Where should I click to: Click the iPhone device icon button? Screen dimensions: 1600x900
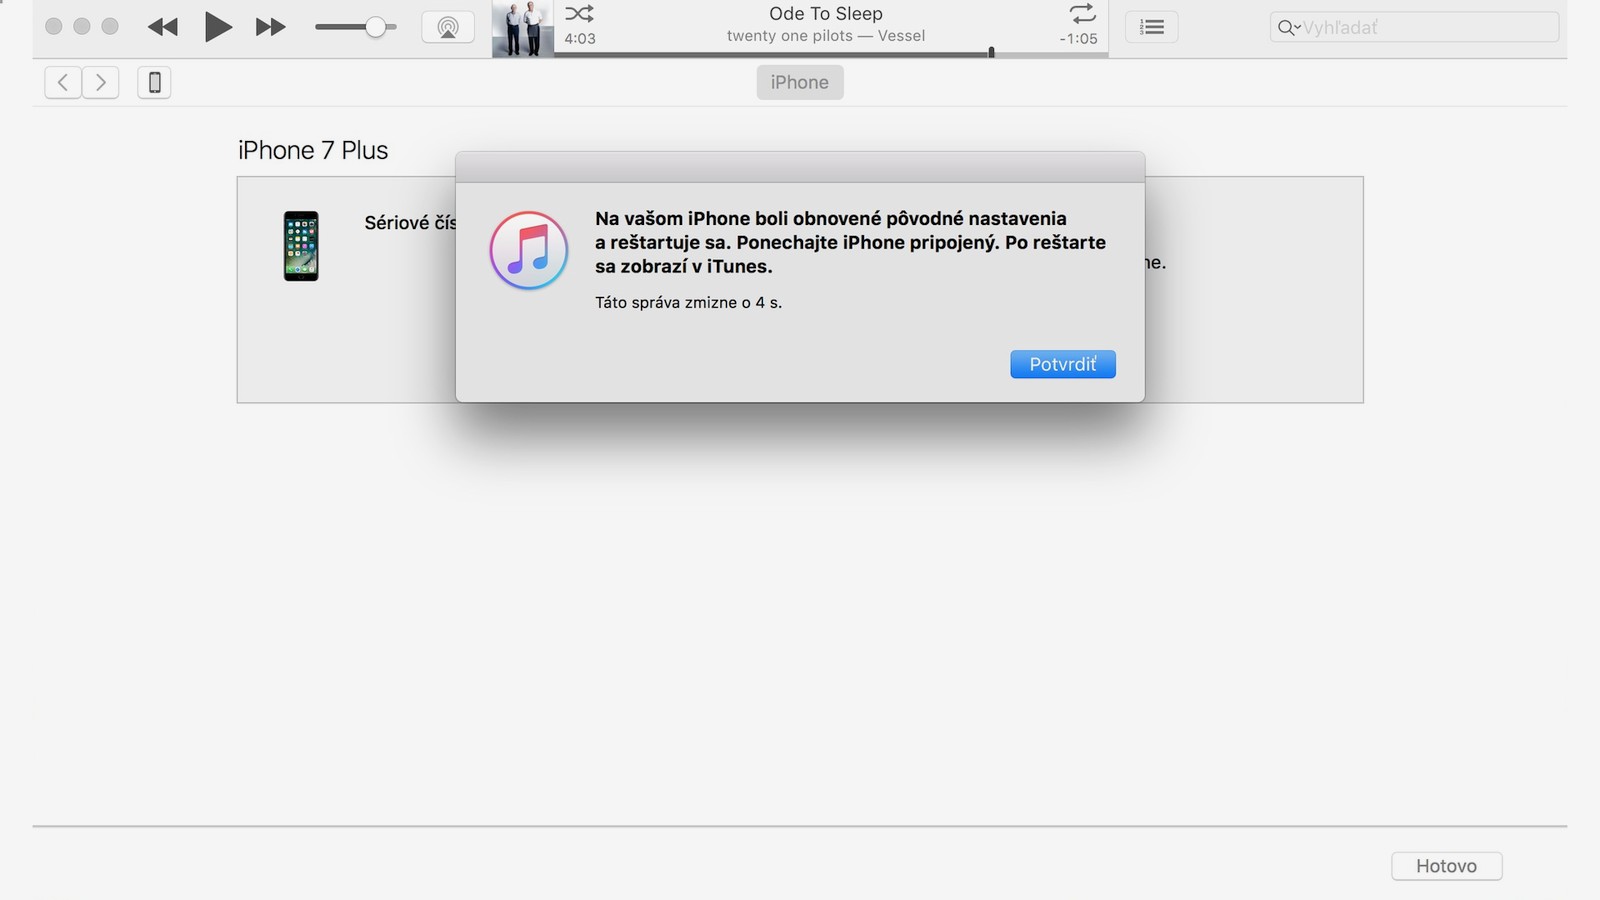coord(154,82)
